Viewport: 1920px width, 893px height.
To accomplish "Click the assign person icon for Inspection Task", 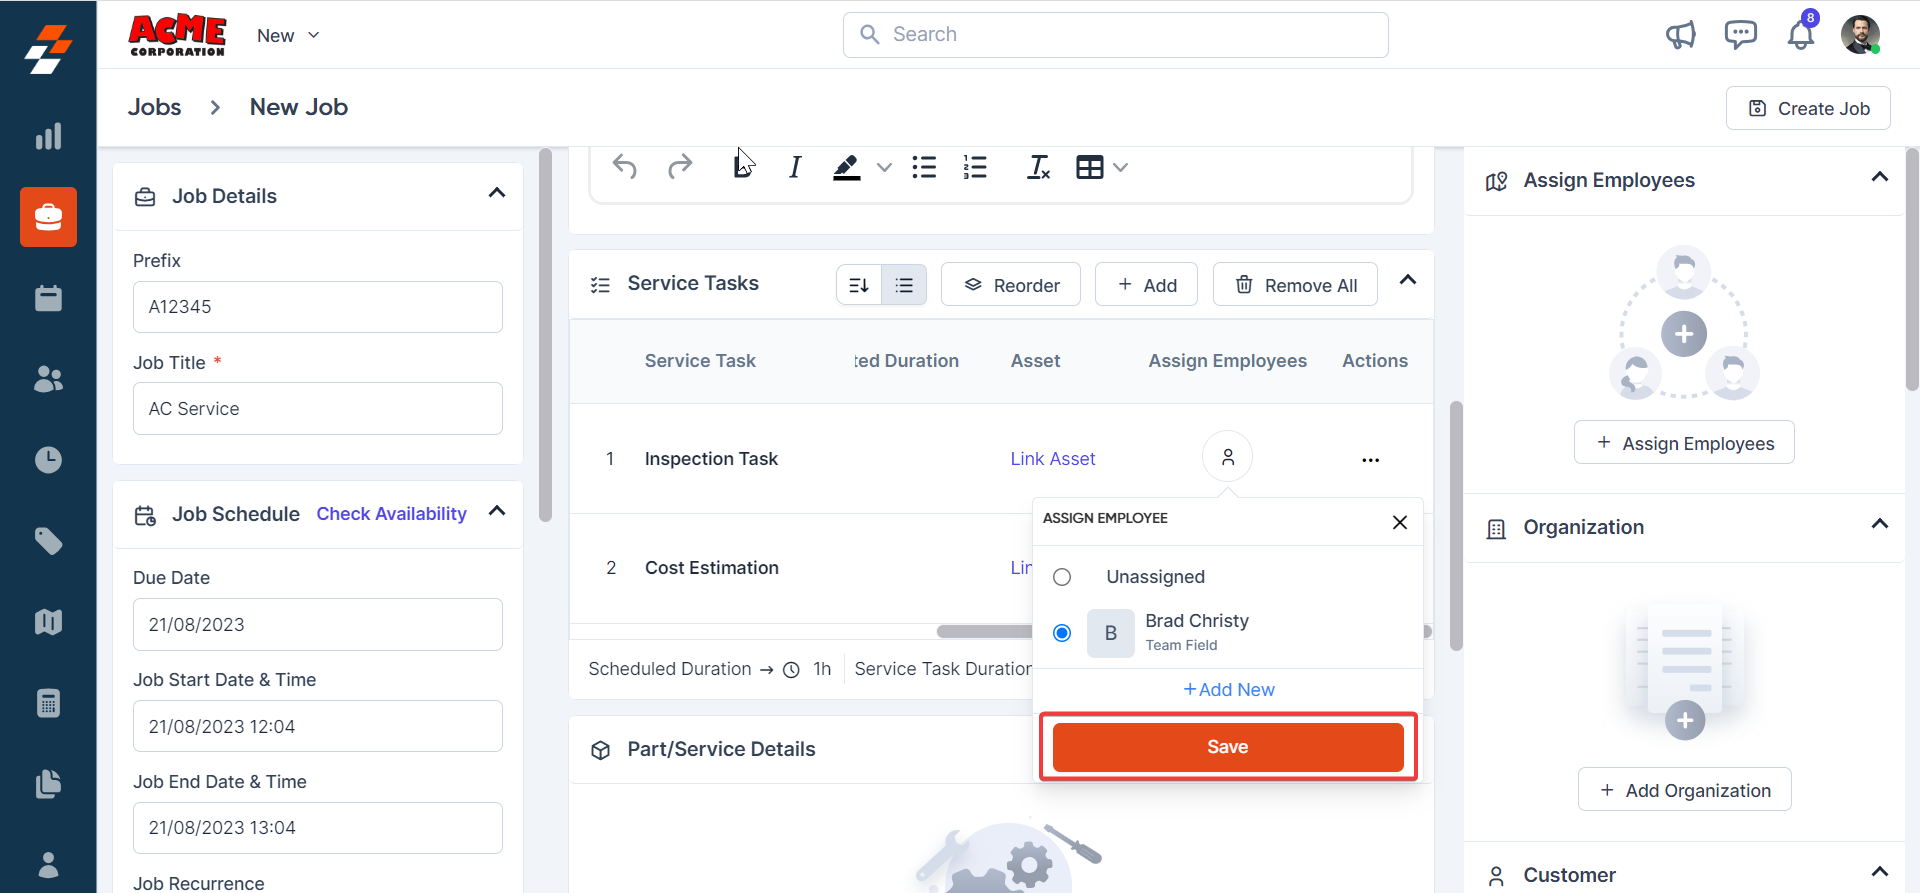I will (1227, 457).
